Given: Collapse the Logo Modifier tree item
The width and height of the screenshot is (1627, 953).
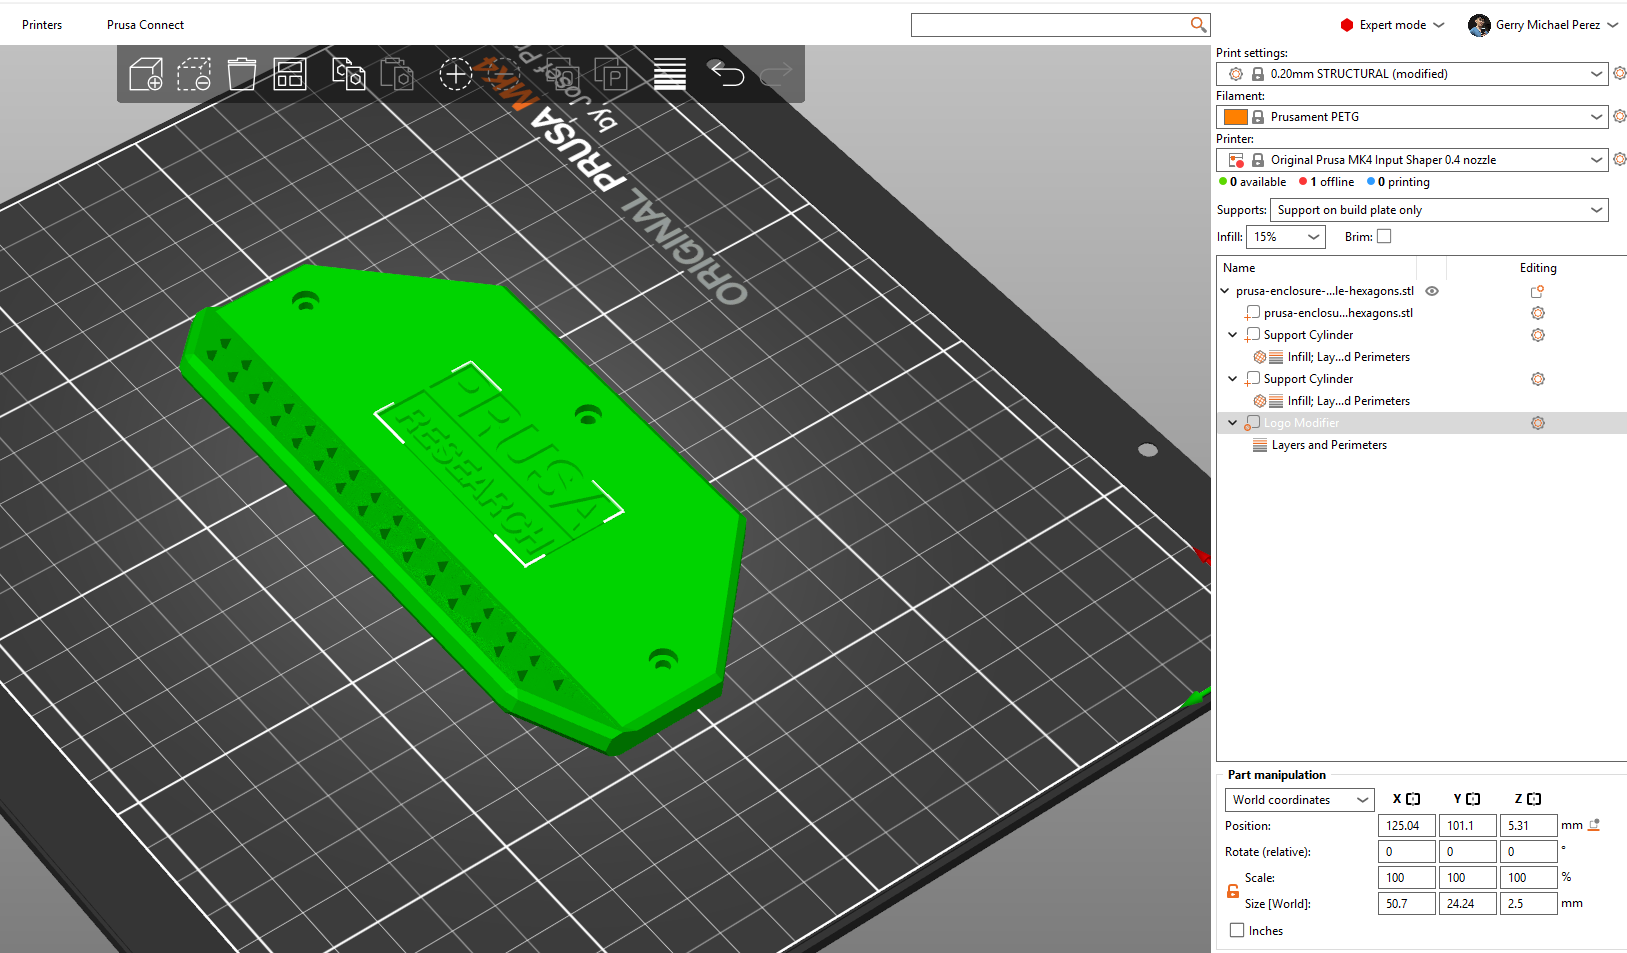Looking at the screenshot, I should [1232, 423].
